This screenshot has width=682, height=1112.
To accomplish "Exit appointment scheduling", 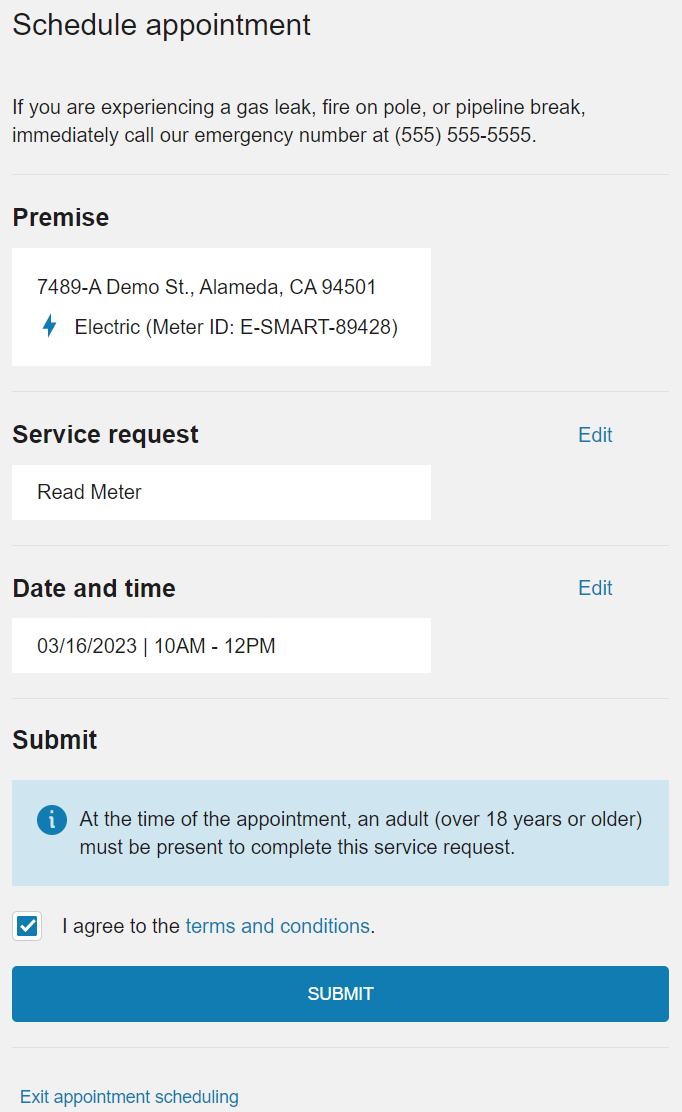I will pyautogui.click(x=128, y=1097).
